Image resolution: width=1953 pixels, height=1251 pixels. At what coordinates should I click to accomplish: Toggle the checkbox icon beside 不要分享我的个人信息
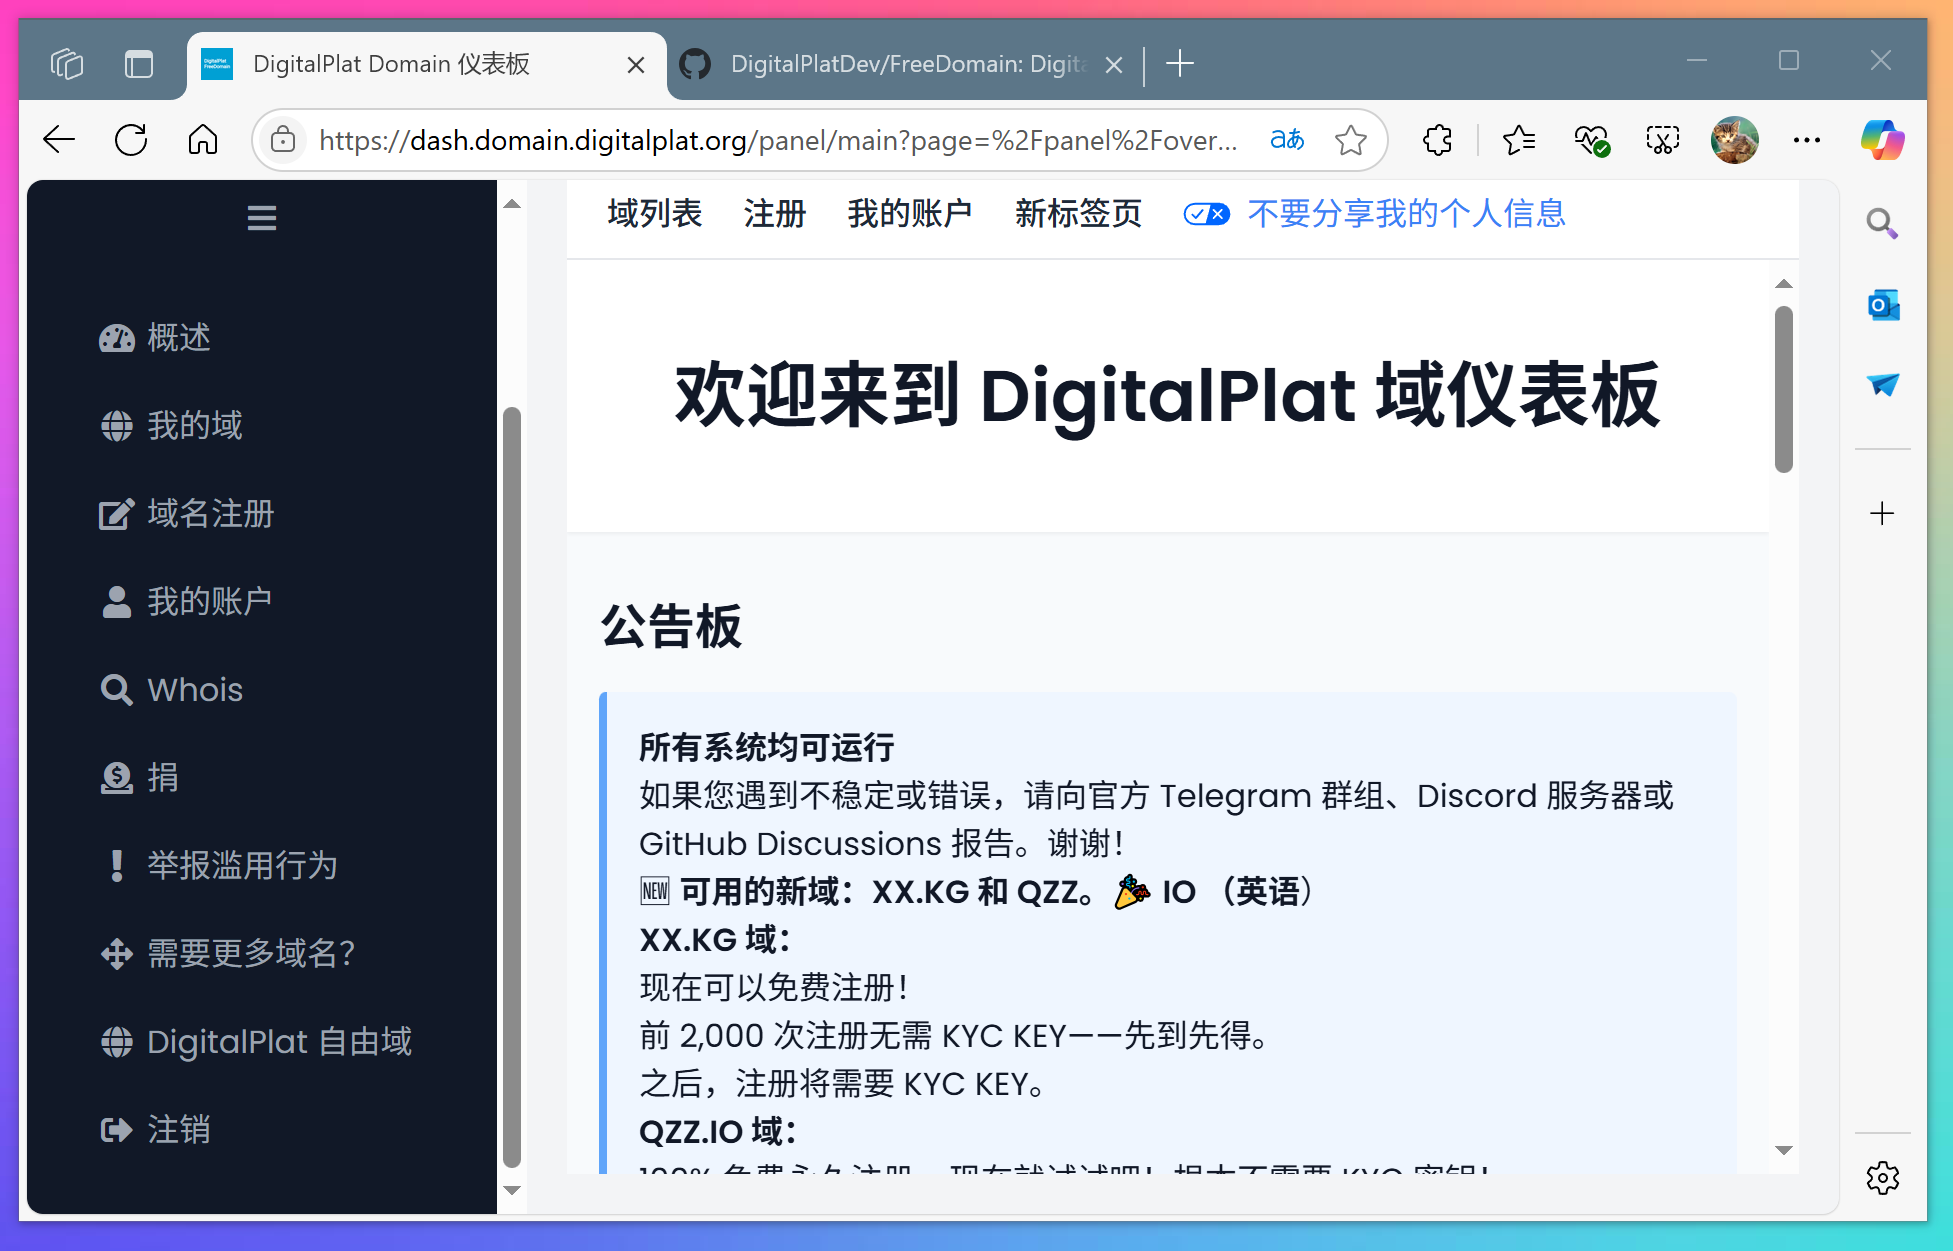[x=1205, y=213]
